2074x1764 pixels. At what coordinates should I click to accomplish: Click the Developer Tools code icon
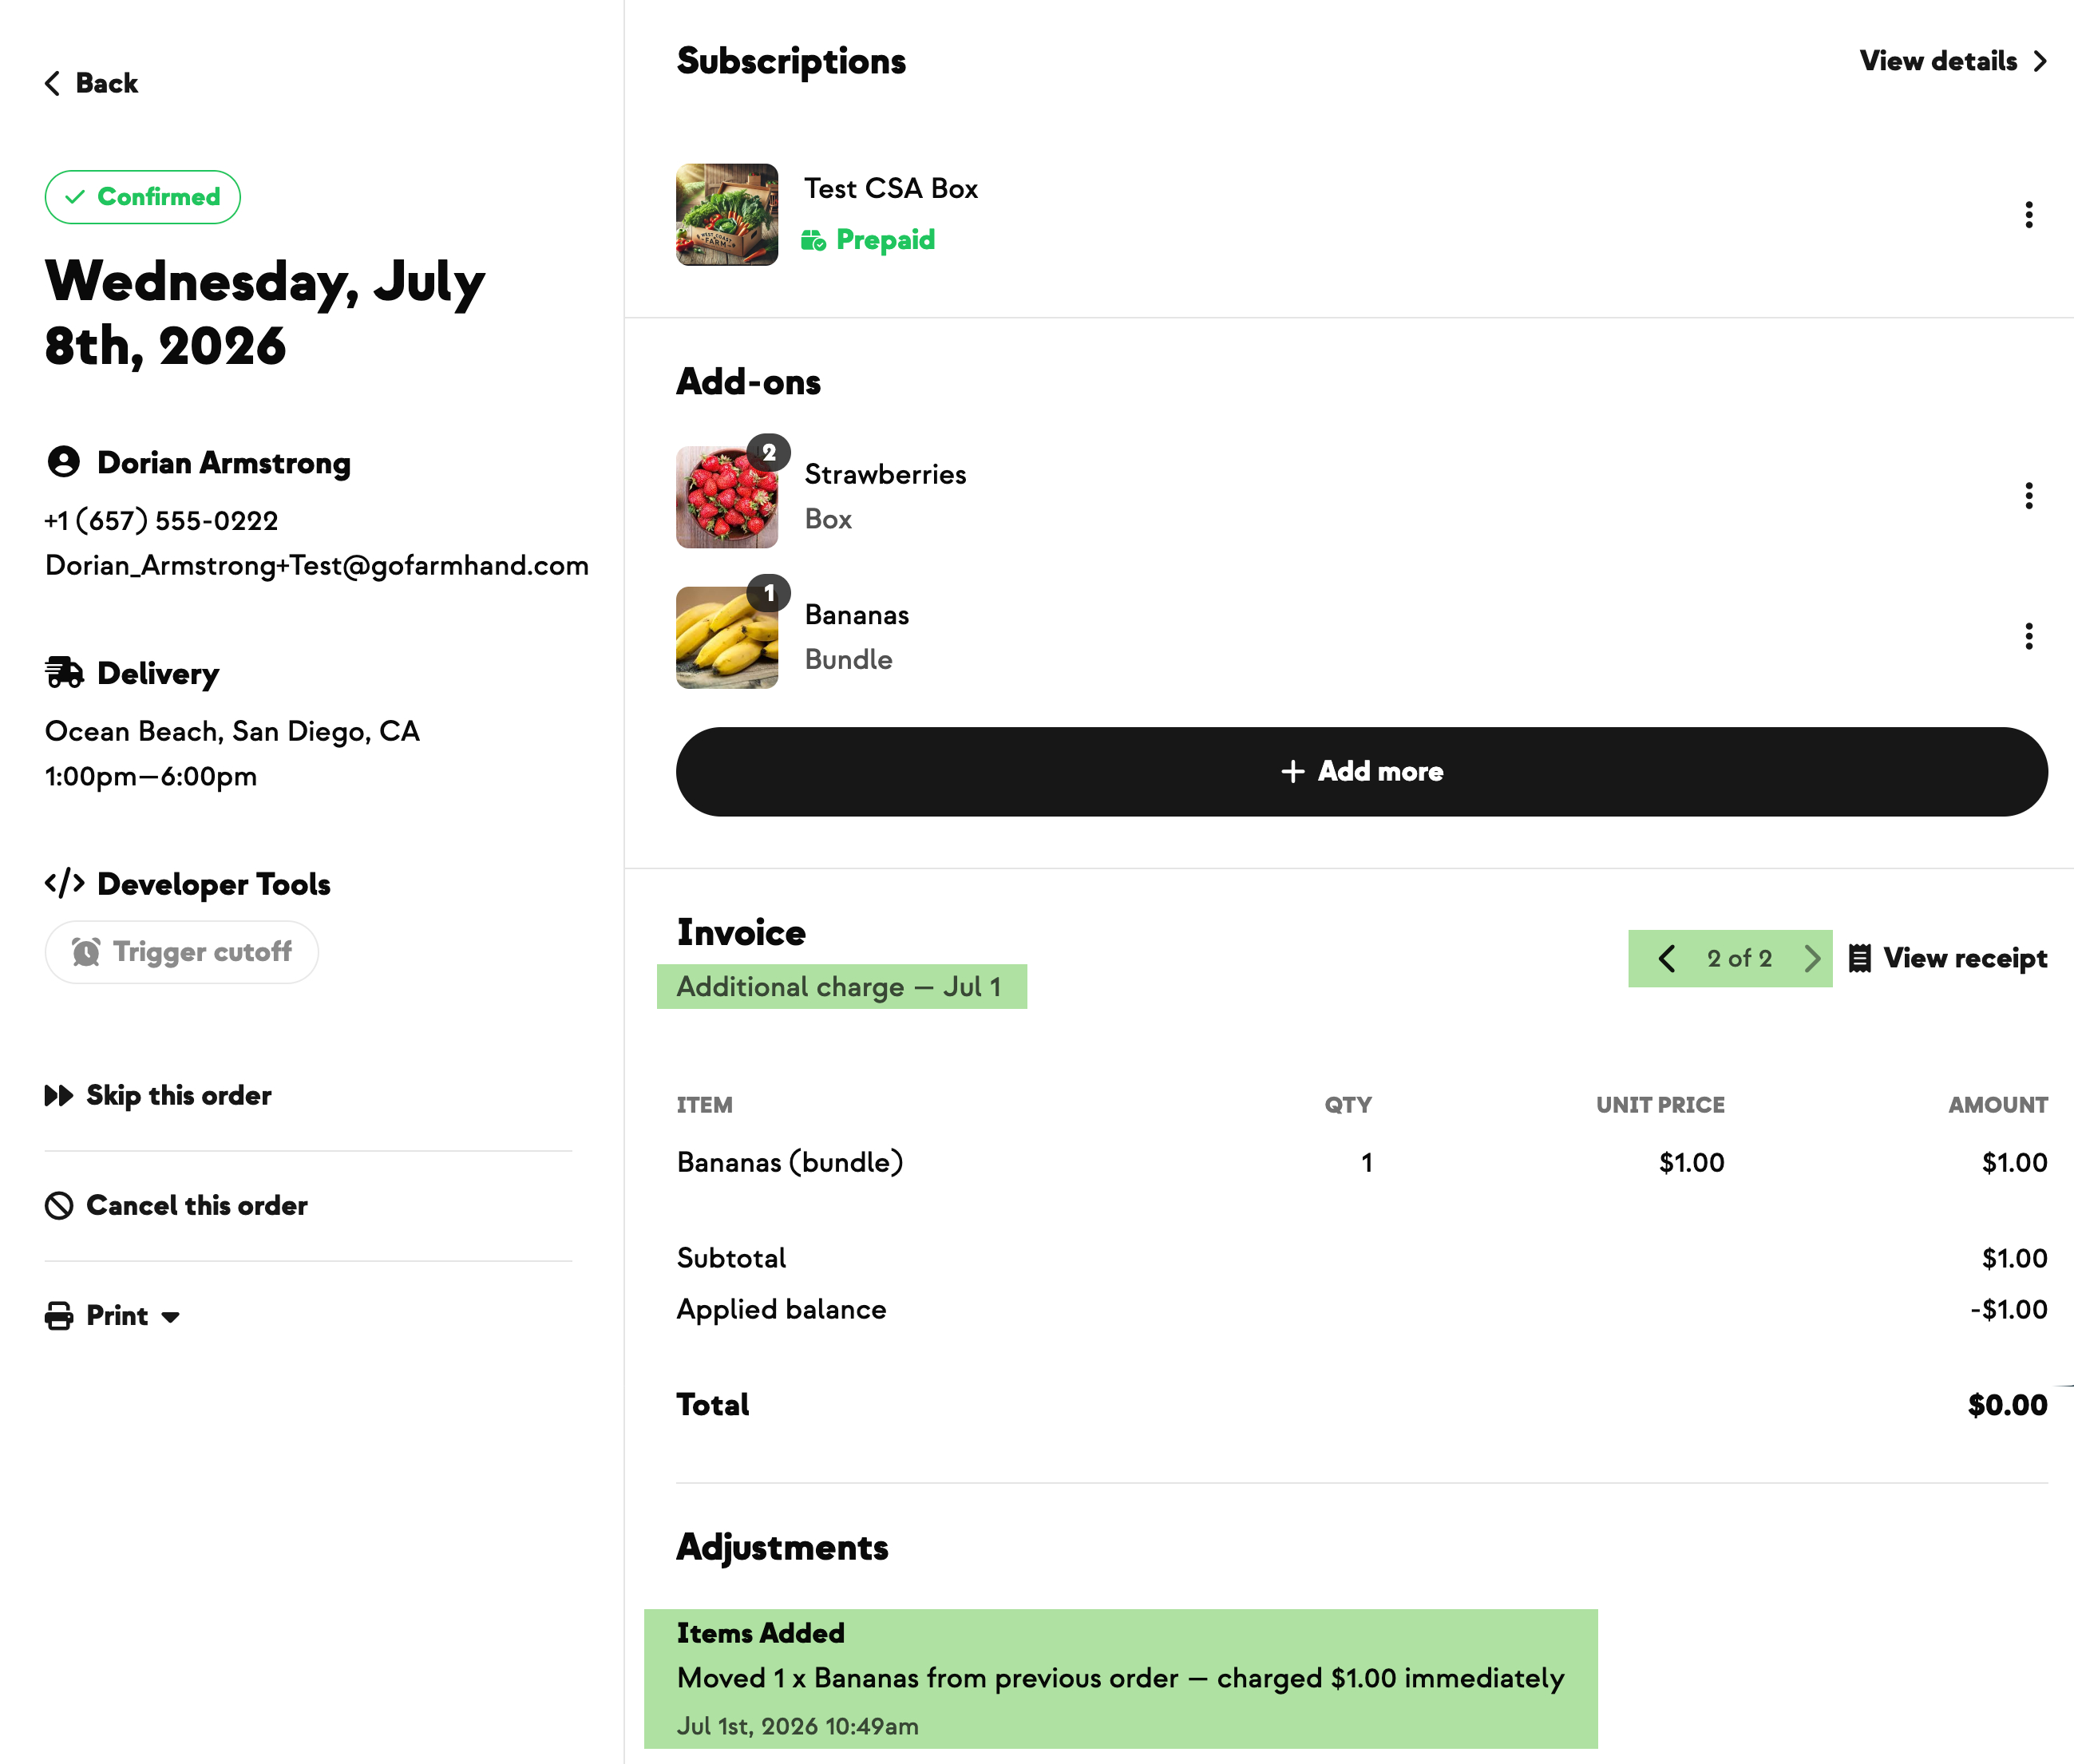[x=64, y=883]
